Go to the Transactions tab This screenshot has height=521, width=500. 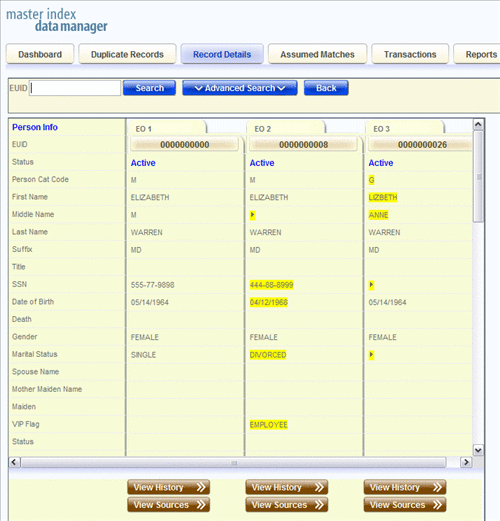(410, 54)
